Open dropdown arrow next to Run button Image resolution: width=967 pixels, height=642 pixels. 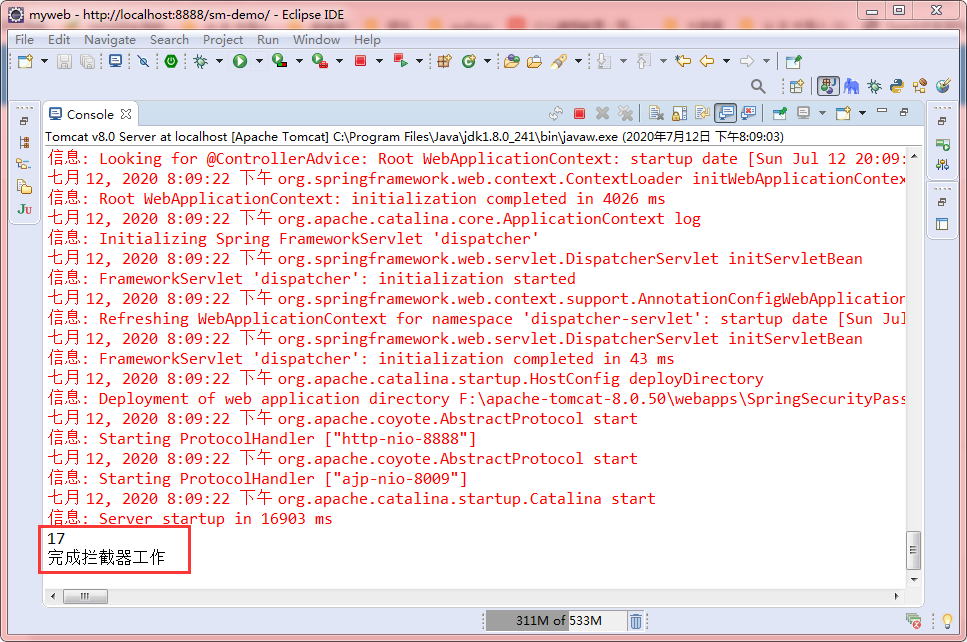tap(259, 61)
